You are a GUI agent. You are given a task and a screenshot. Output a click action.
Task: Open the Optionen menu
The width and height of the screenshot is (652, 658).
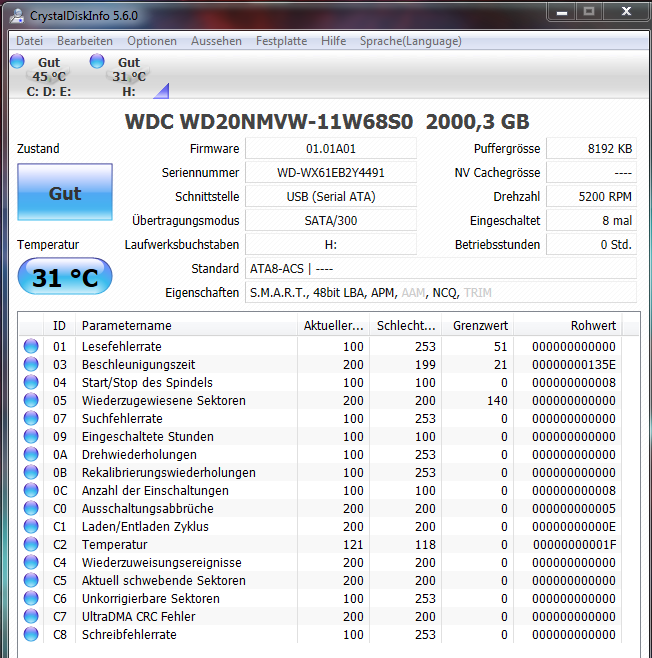(152, 41)
